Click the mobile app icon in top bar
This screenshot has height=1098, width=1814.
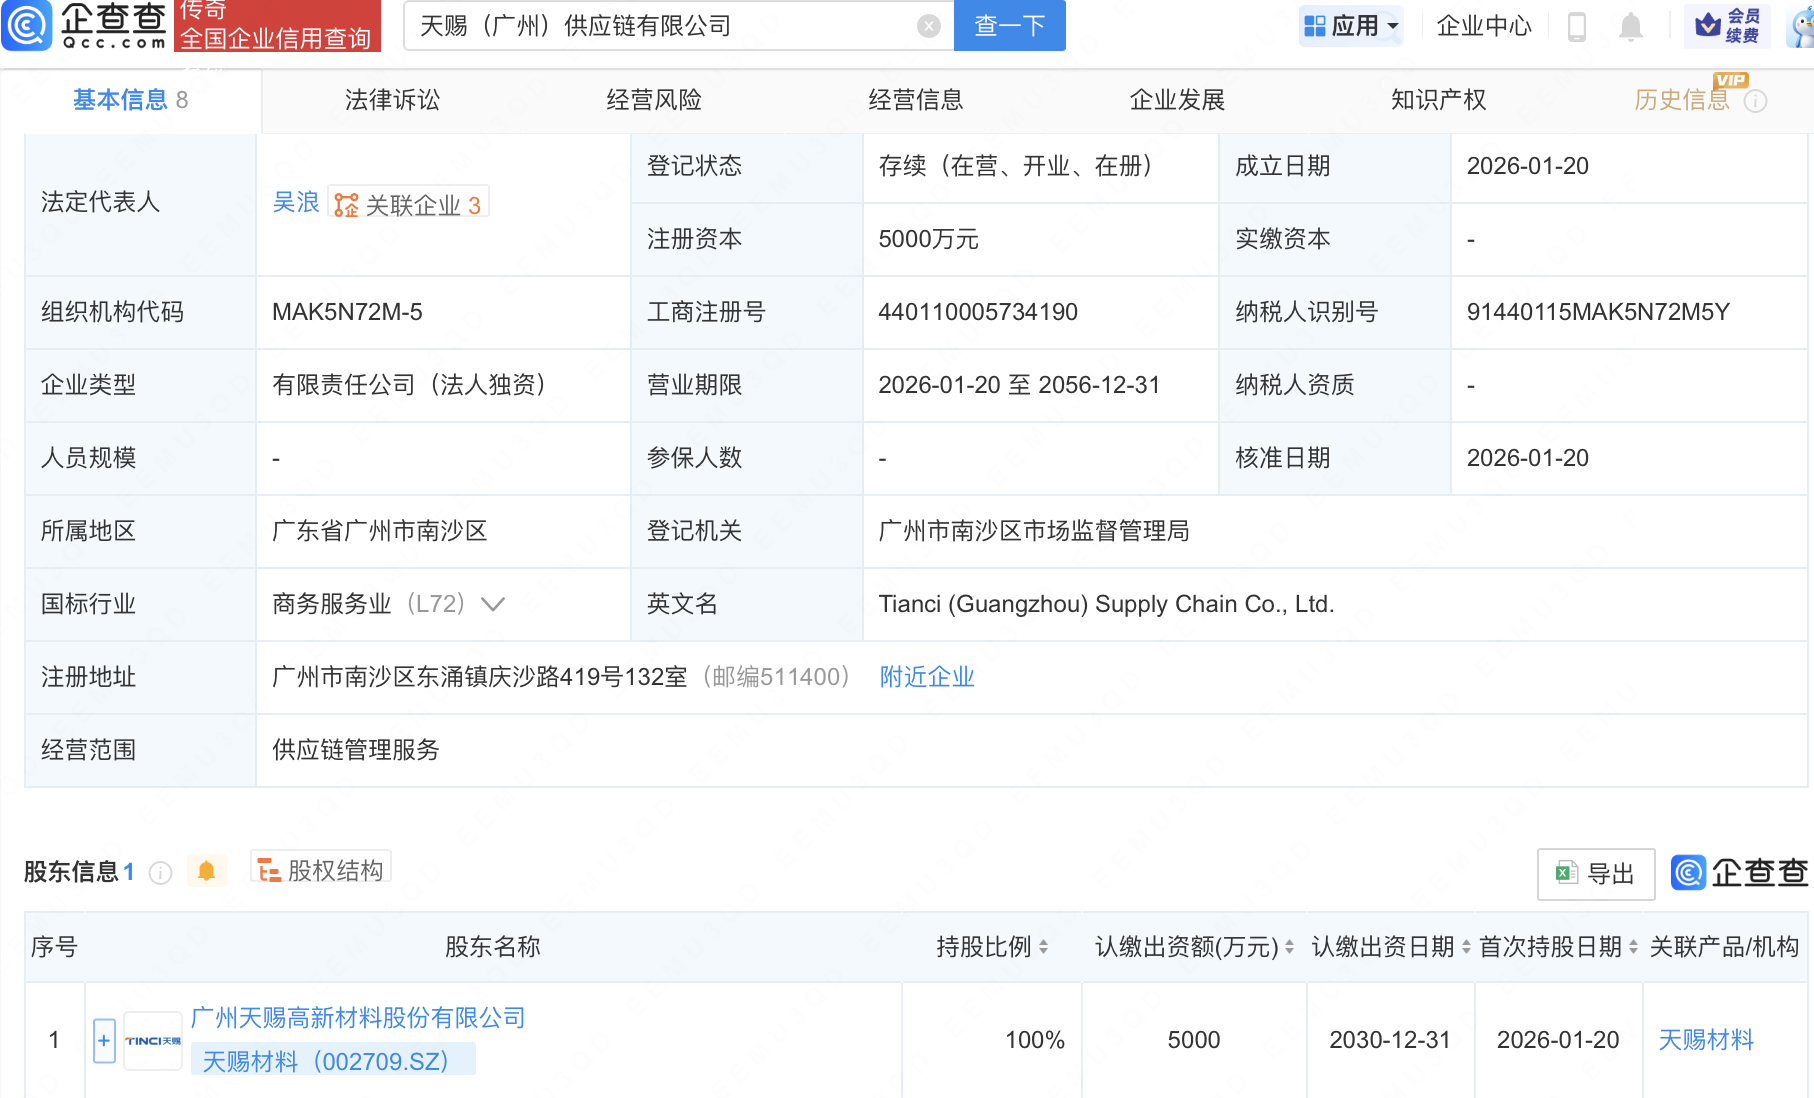(x=1578, y=27)
